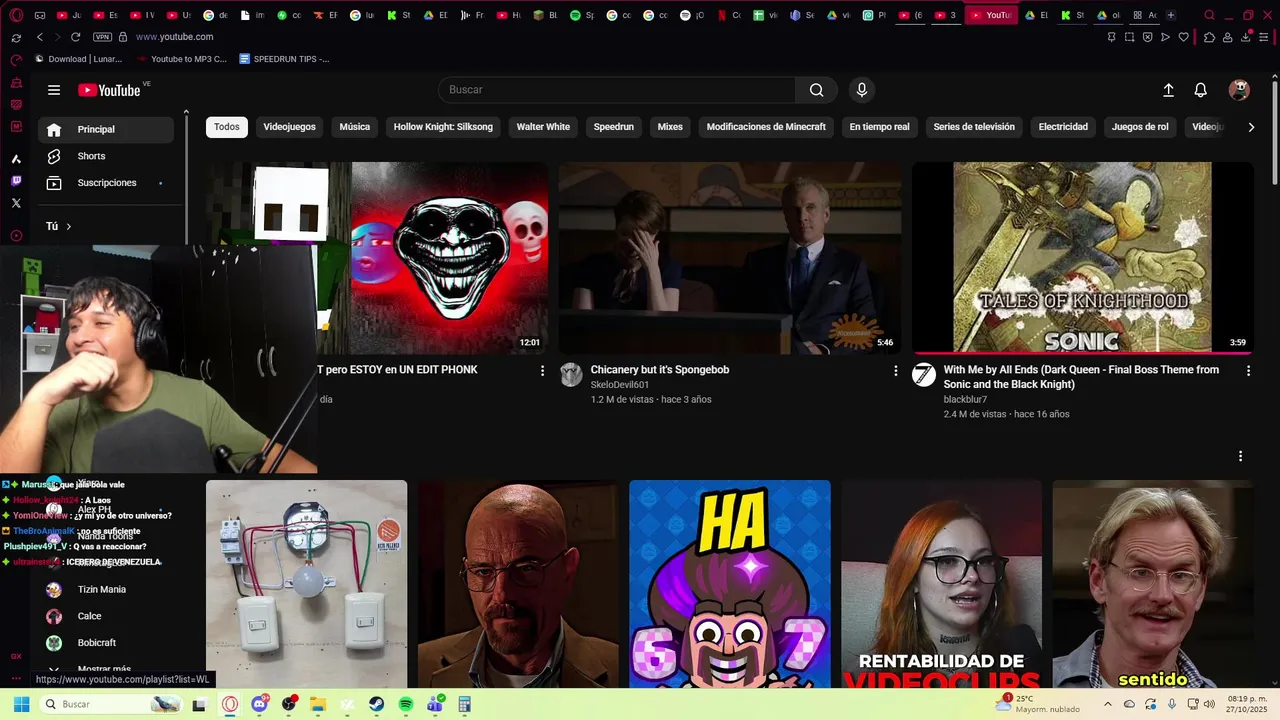1280x720 pixels.
Task: Click the YouTube logo
Action: point(109,90)
